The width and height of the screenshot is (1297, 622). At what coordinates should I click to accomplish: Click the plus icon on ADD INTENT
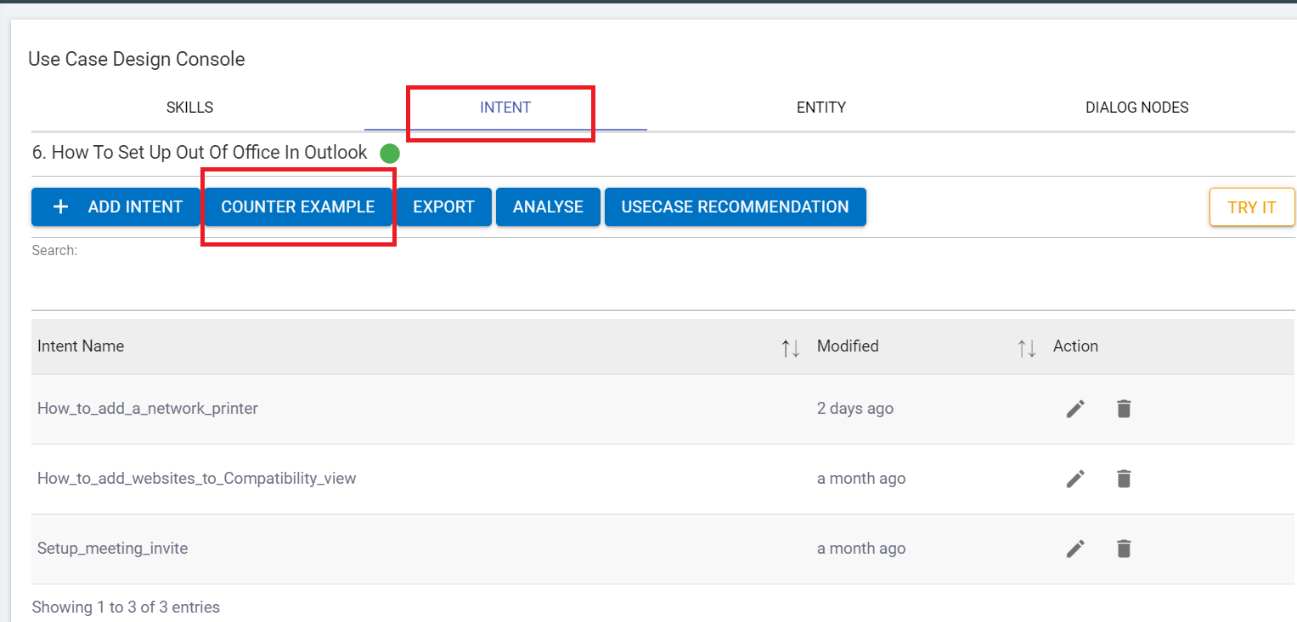[60, 207]
